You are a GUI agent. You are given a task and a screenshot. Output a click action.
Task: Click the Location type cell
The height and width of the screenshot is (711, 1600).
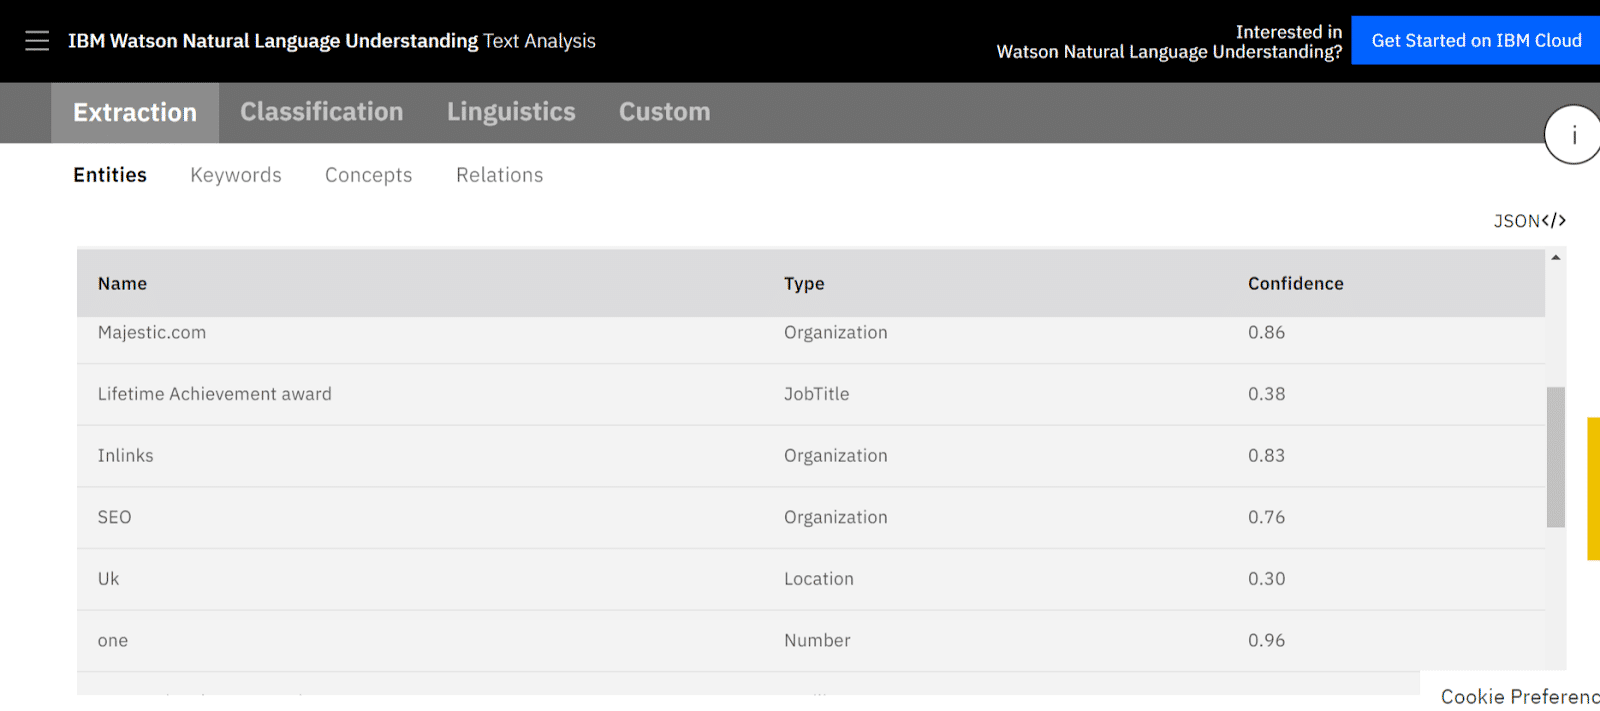click(x=819, y=579)
